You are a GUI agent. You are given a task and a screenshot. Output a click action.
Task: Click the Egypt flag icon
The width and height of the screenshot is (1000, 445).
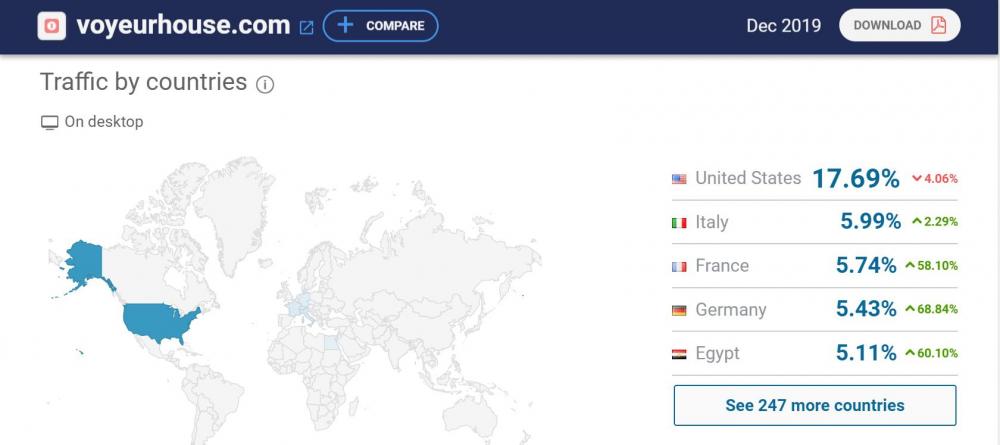pyautogui.click(x=679, y=355)
